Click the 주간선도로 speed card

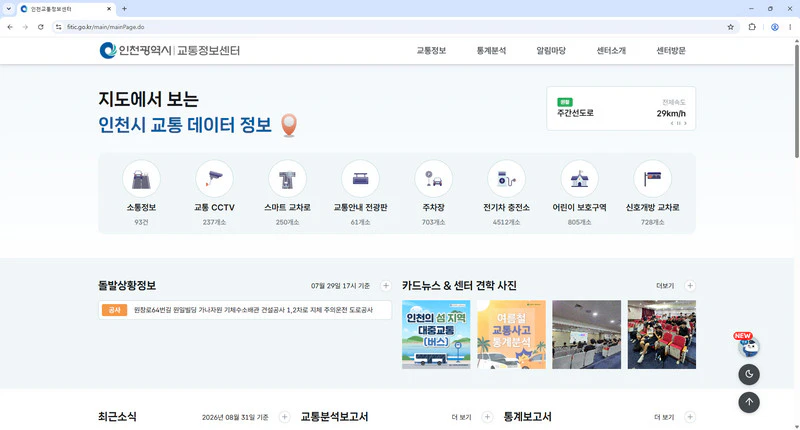(x=621, y=108)
